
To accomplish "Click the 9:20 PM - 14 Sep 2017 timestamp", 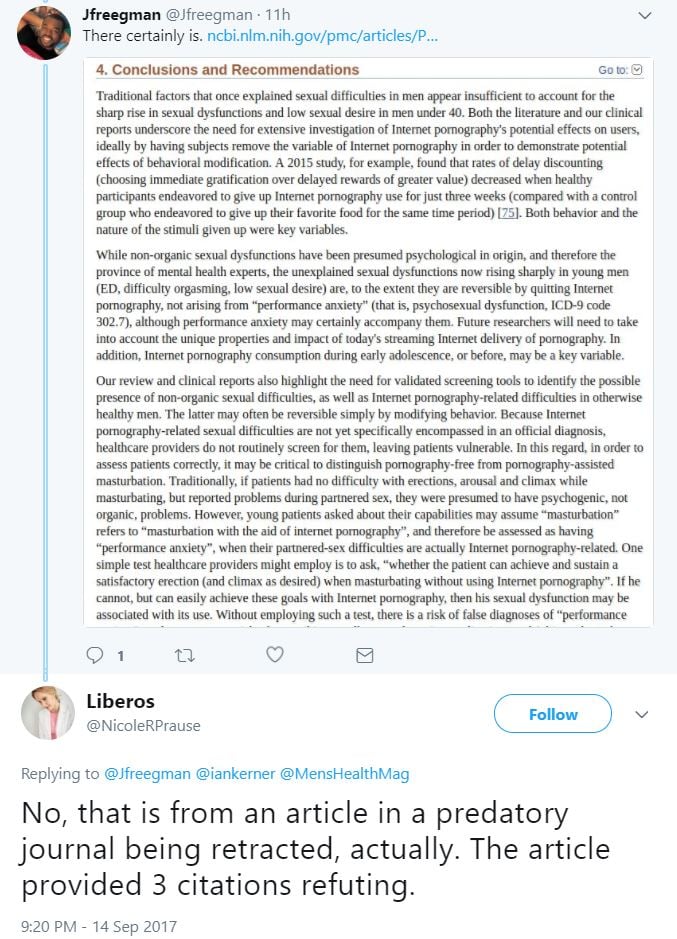I will (x=98, y=926).
